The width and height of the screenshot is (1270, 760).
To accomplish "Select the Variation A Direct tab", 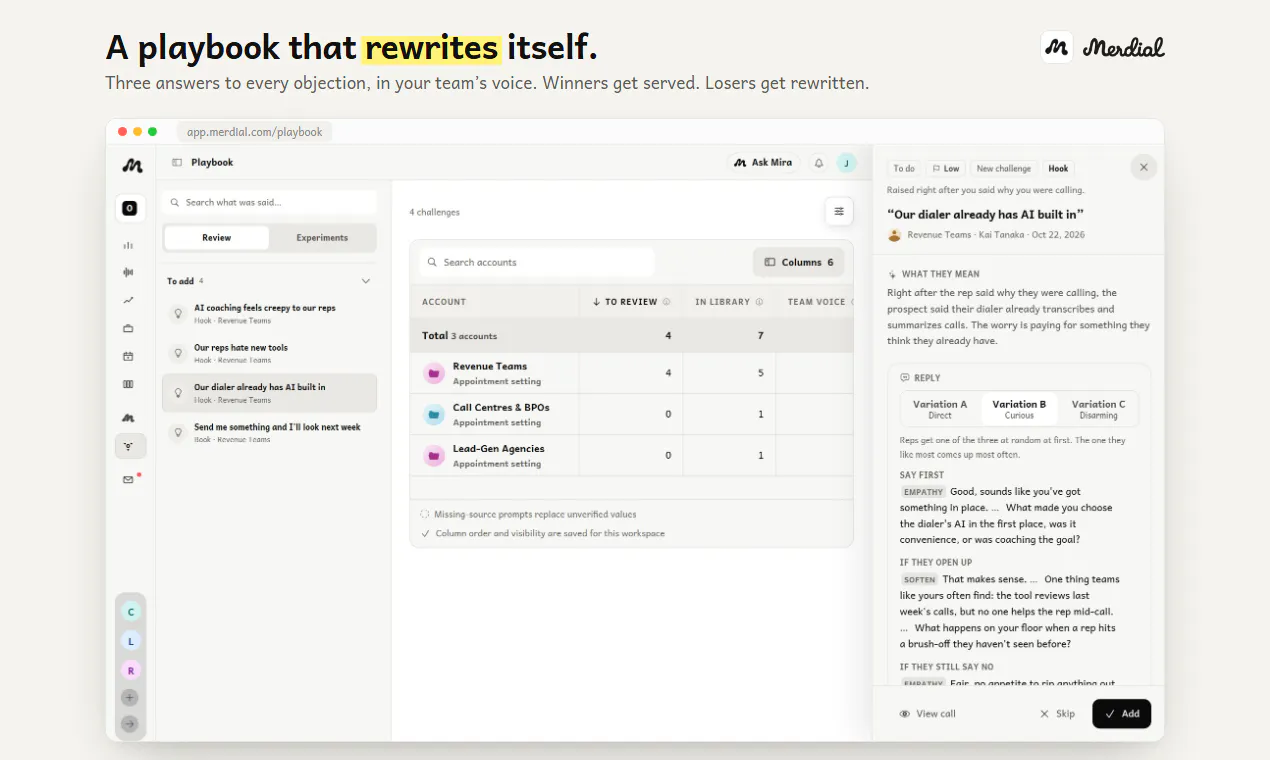I will pyautogui.click(x=940, y=409).
